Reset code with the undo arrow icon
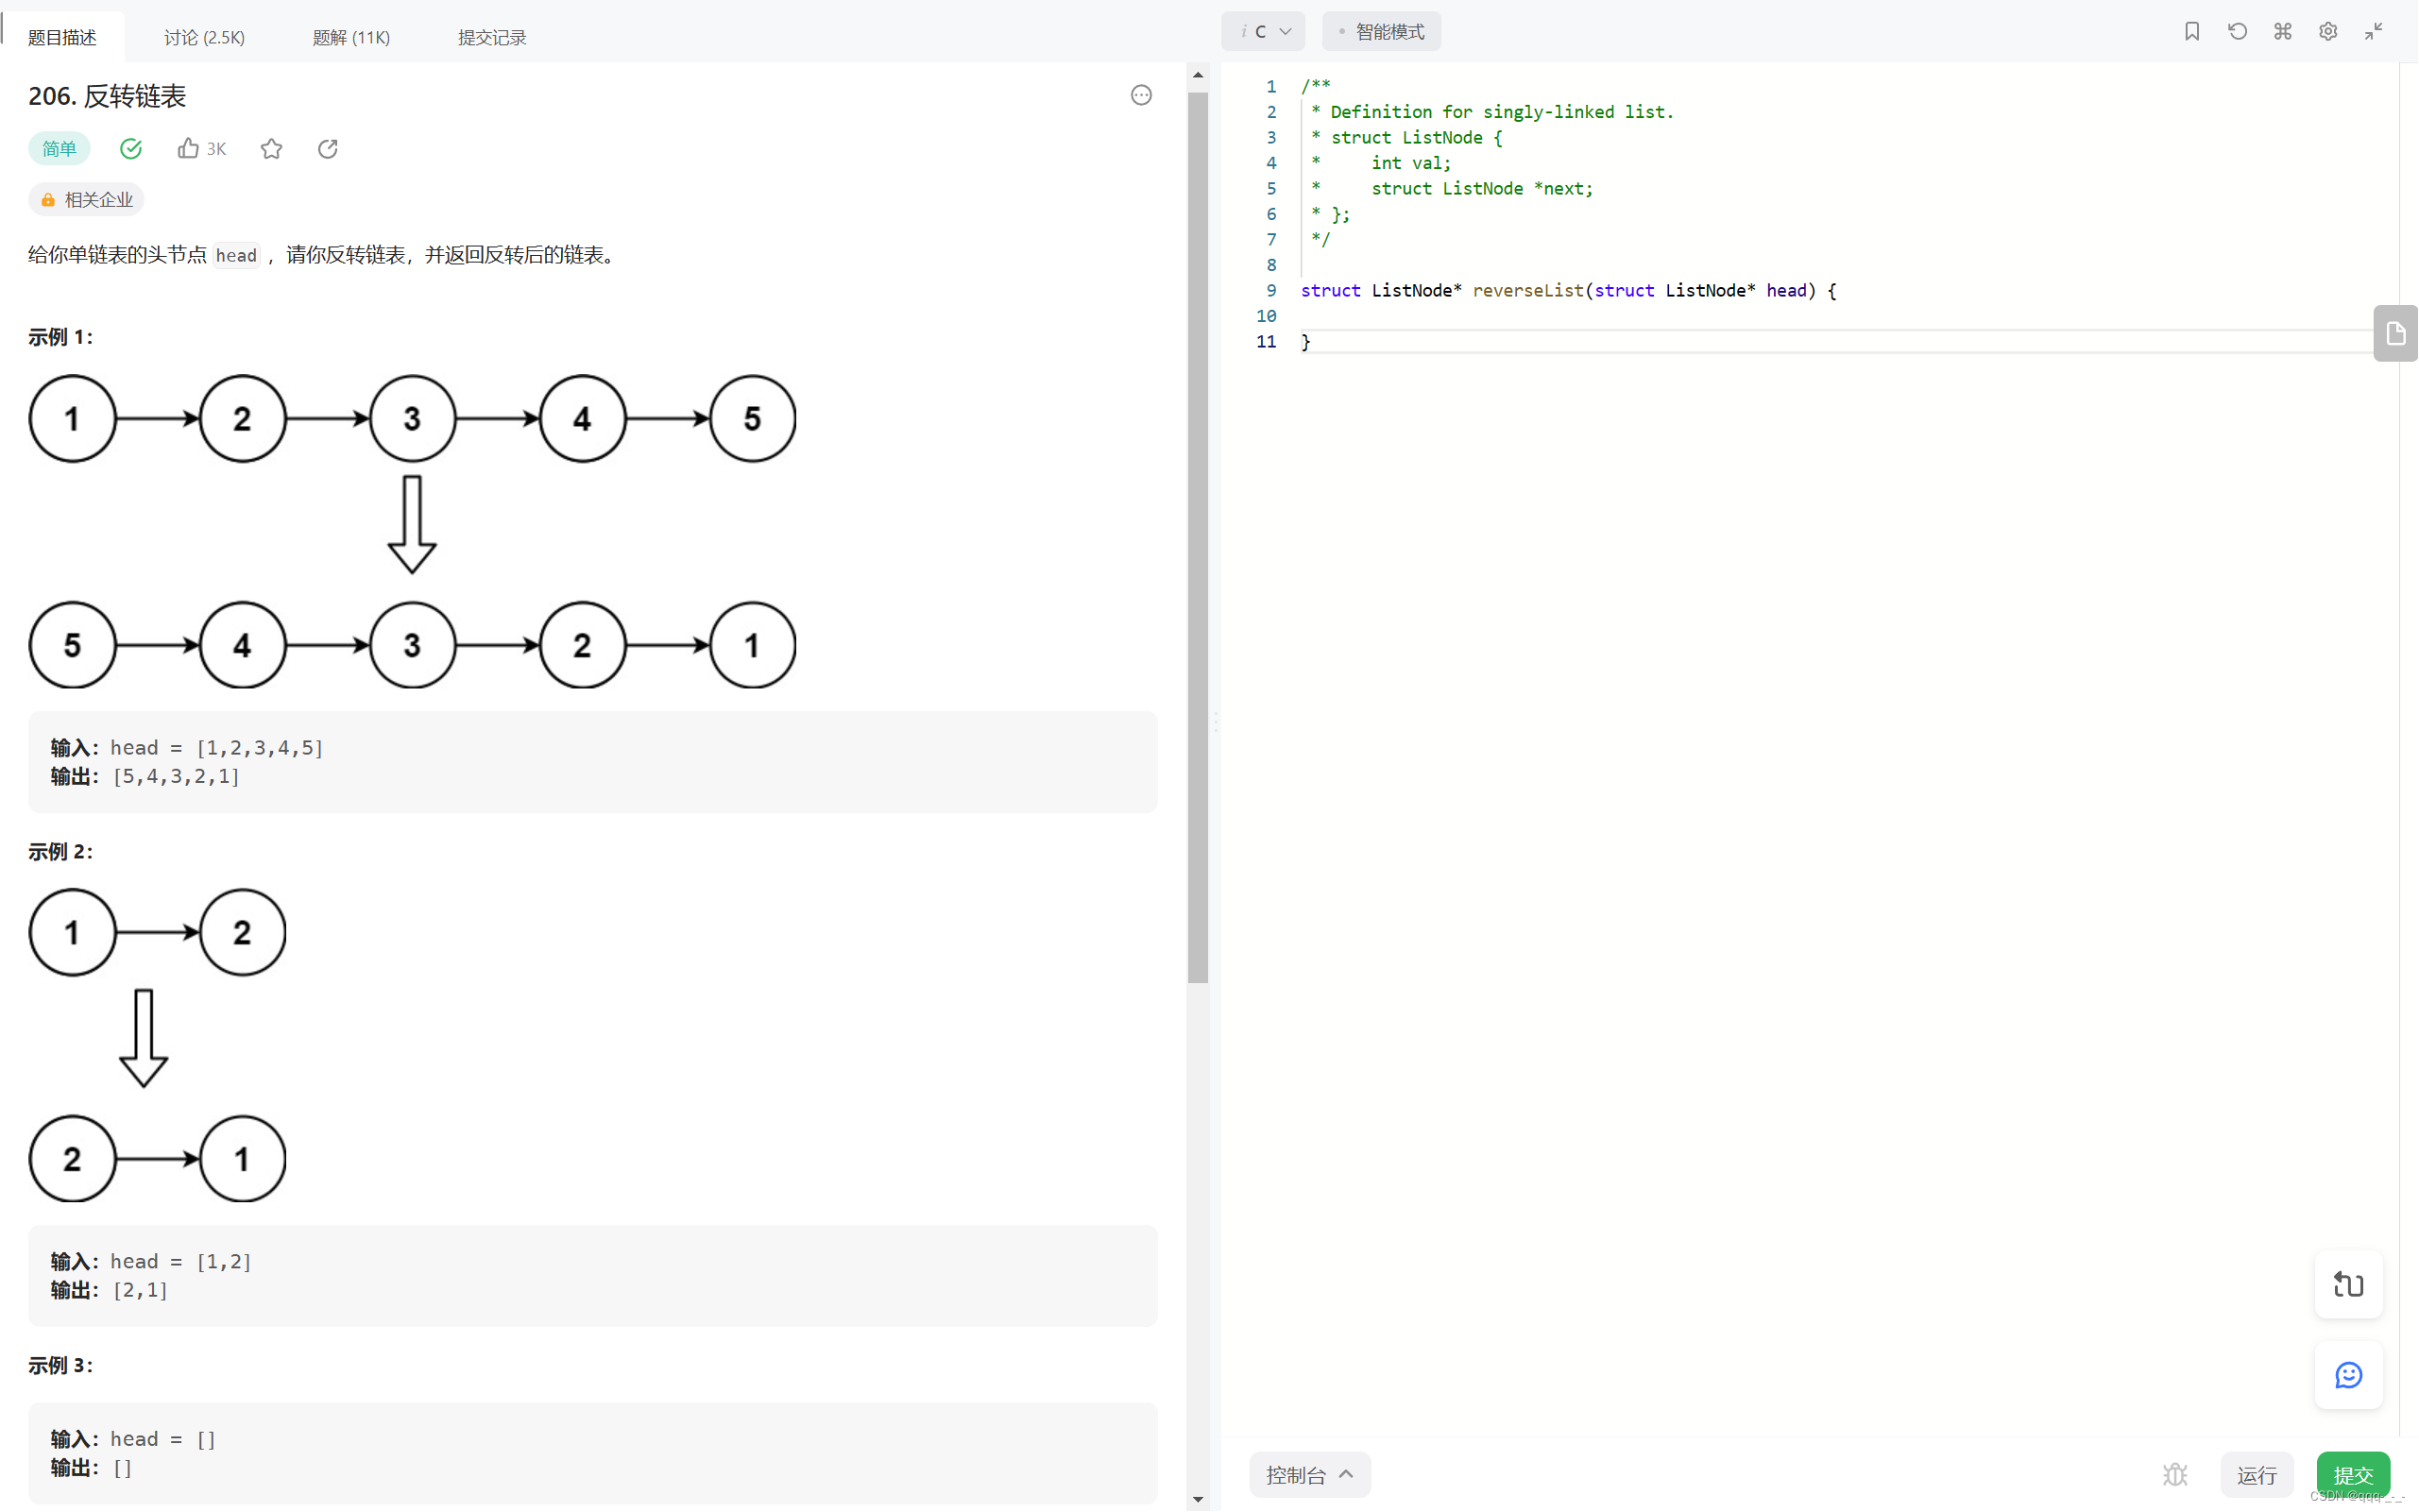The width and height of the screenshot is (2419, 1512). [2237, 32]
